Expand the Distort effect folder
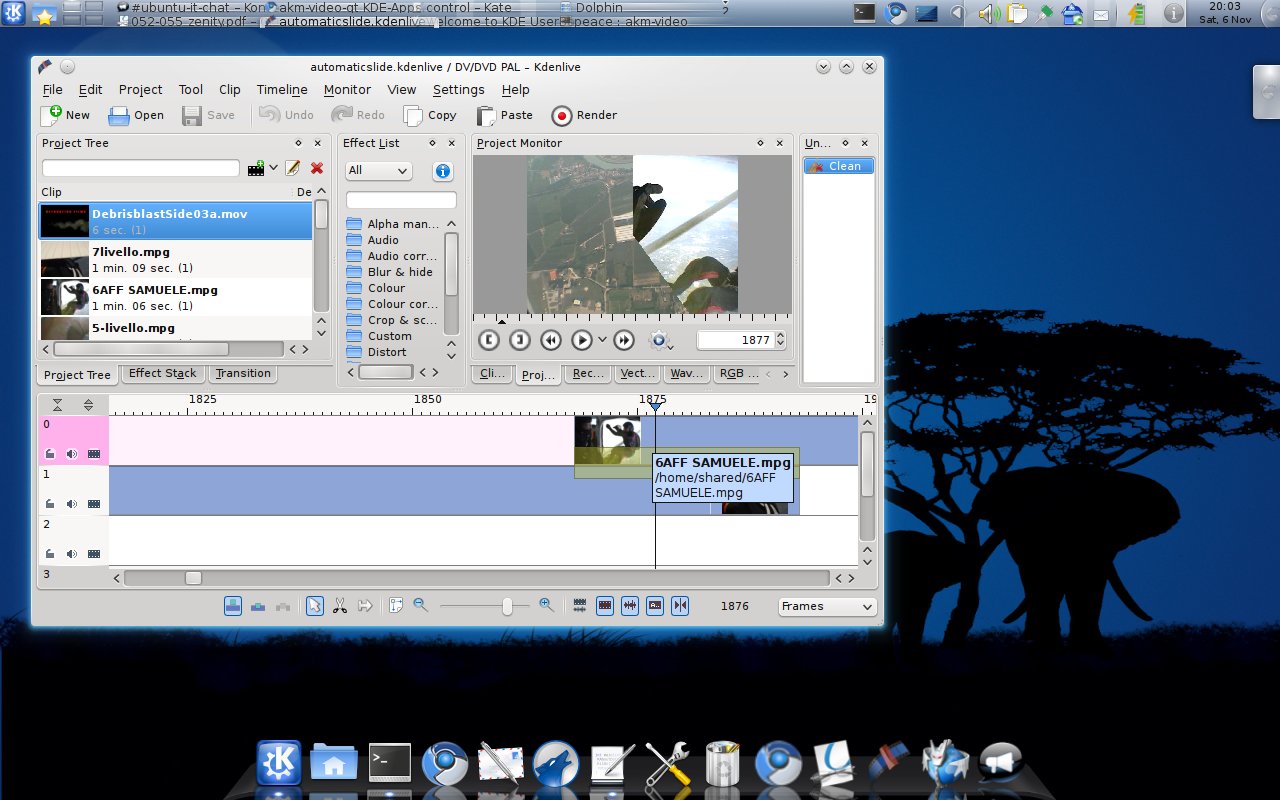The width and height of the screenshot is (1280, 800). click(353, 352)
